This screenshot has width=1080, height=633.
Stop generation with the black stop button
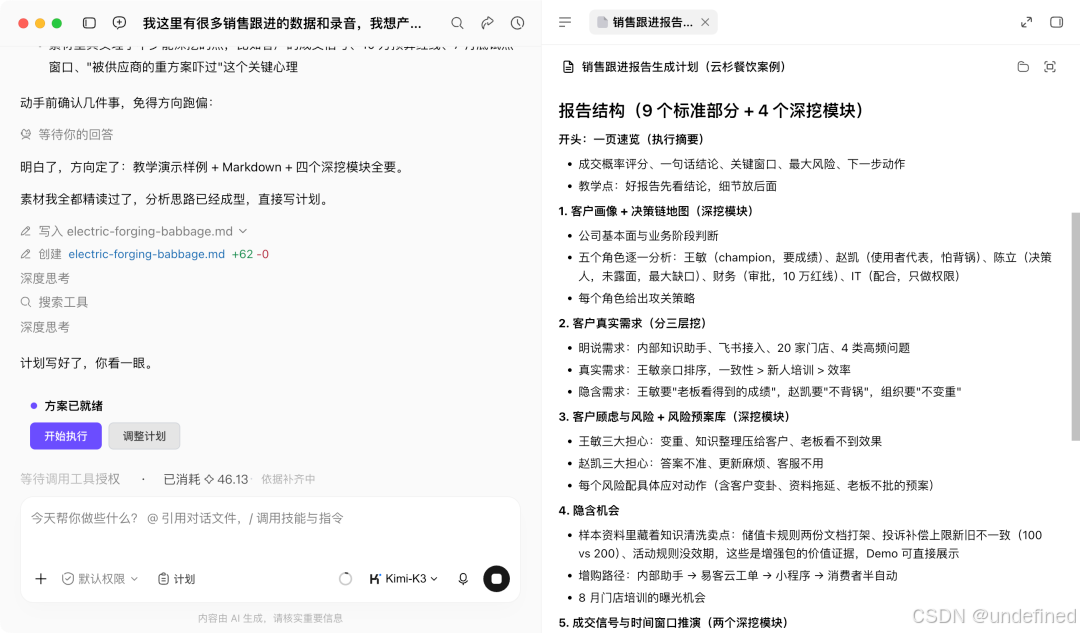point(496,579)
